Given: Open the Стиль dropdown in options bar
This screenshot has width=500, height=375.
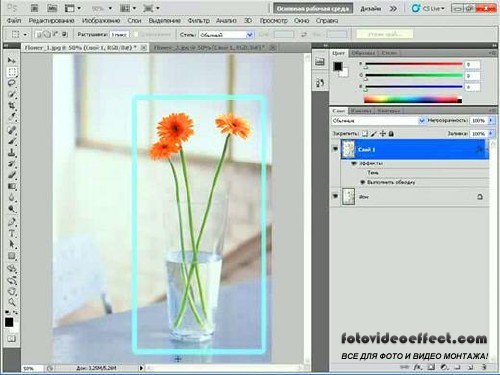Looking at the screenshot, I should coord(226,35).
